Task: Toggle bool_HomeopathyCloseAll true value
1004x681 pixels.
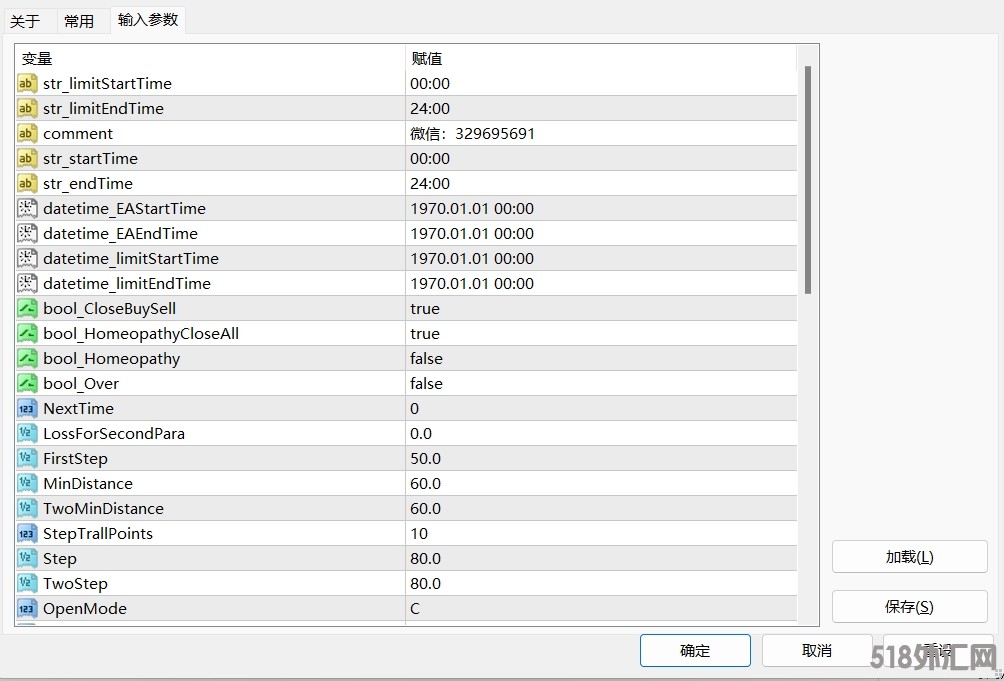Action: pos(600,334)
